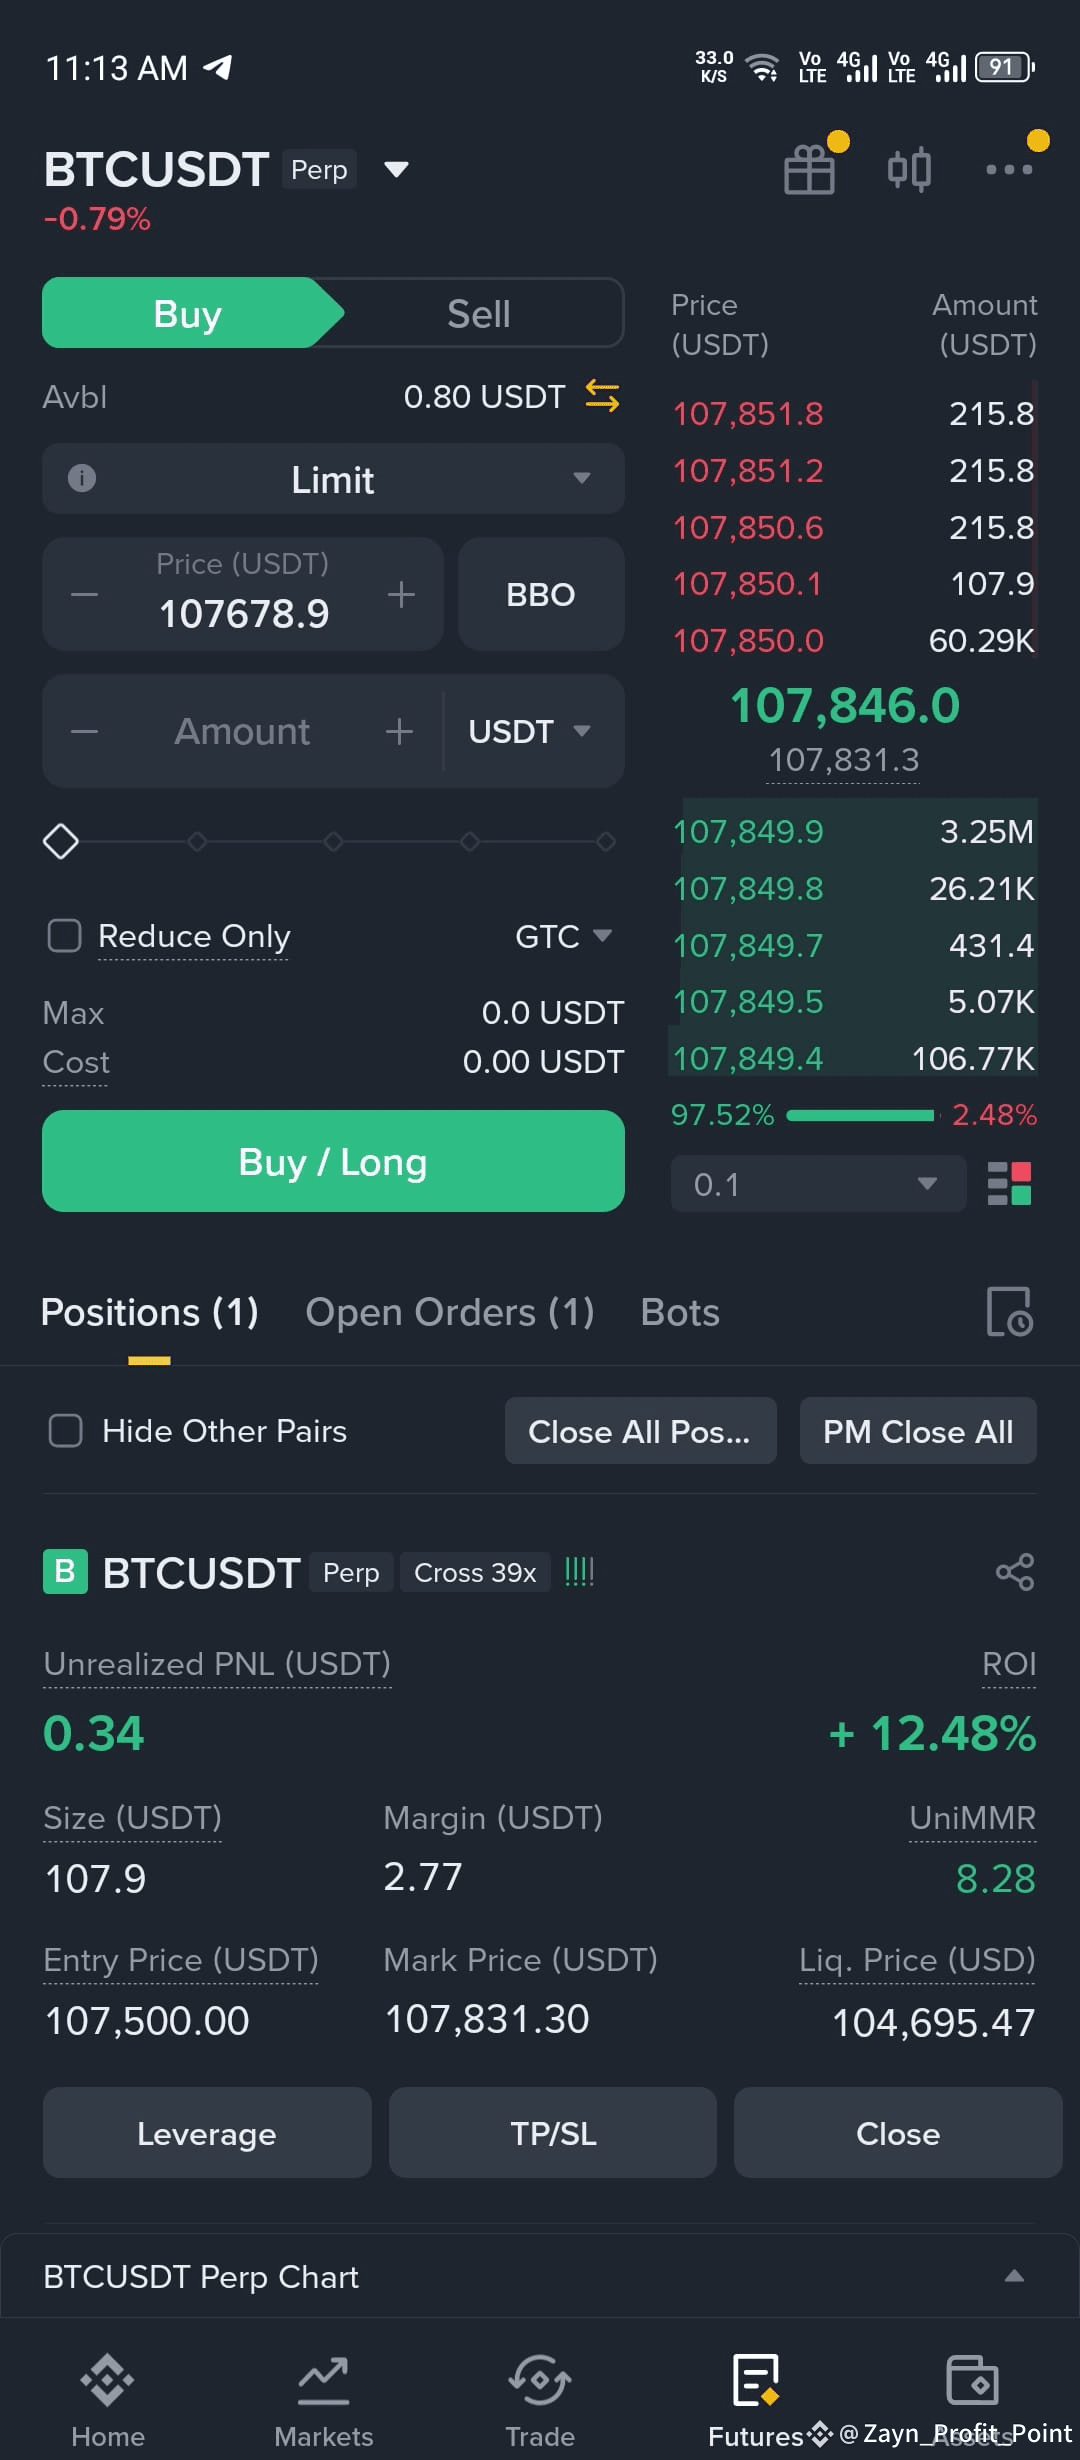
Task: Switch to the Bots tab
Action: tap(680, 1312)
